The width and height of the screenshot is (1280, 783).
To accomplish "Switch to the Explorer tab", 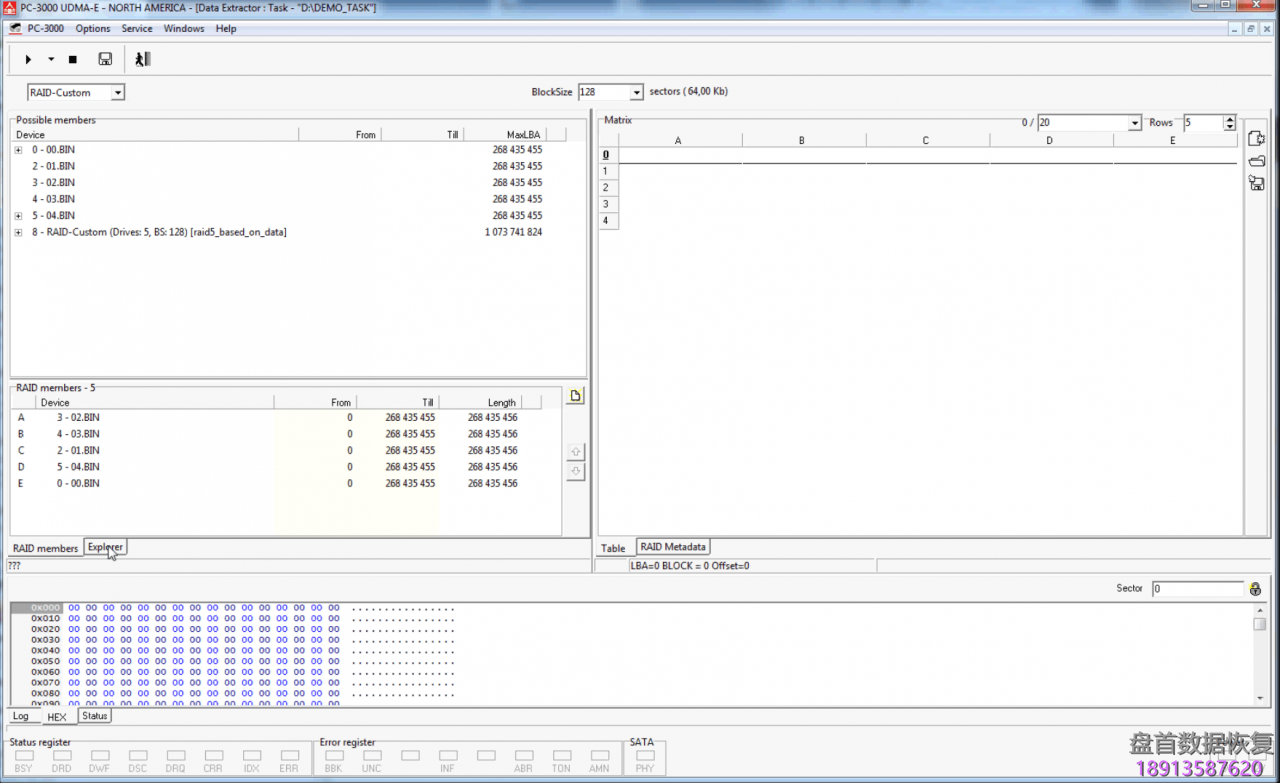I will pyautogui.click(x=105, y=547).
